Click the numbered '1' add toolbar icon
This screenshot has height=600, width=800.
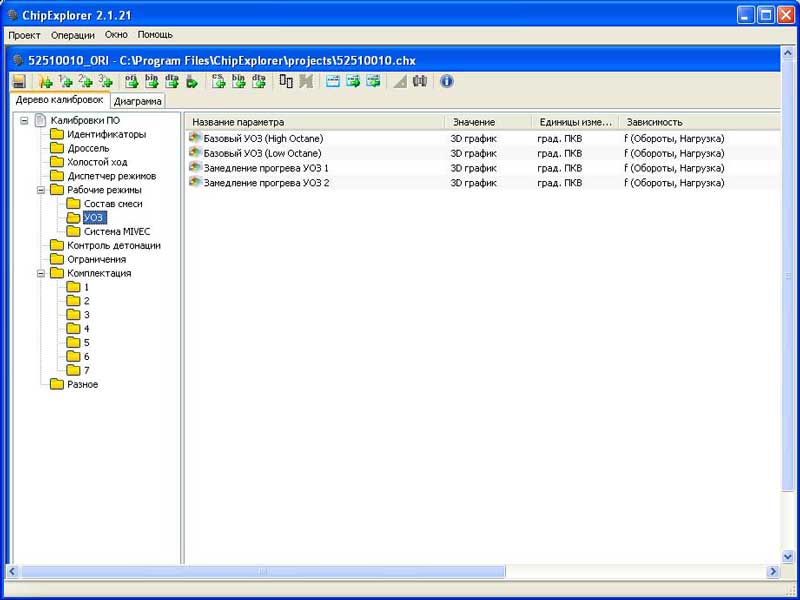click(65, 81)
